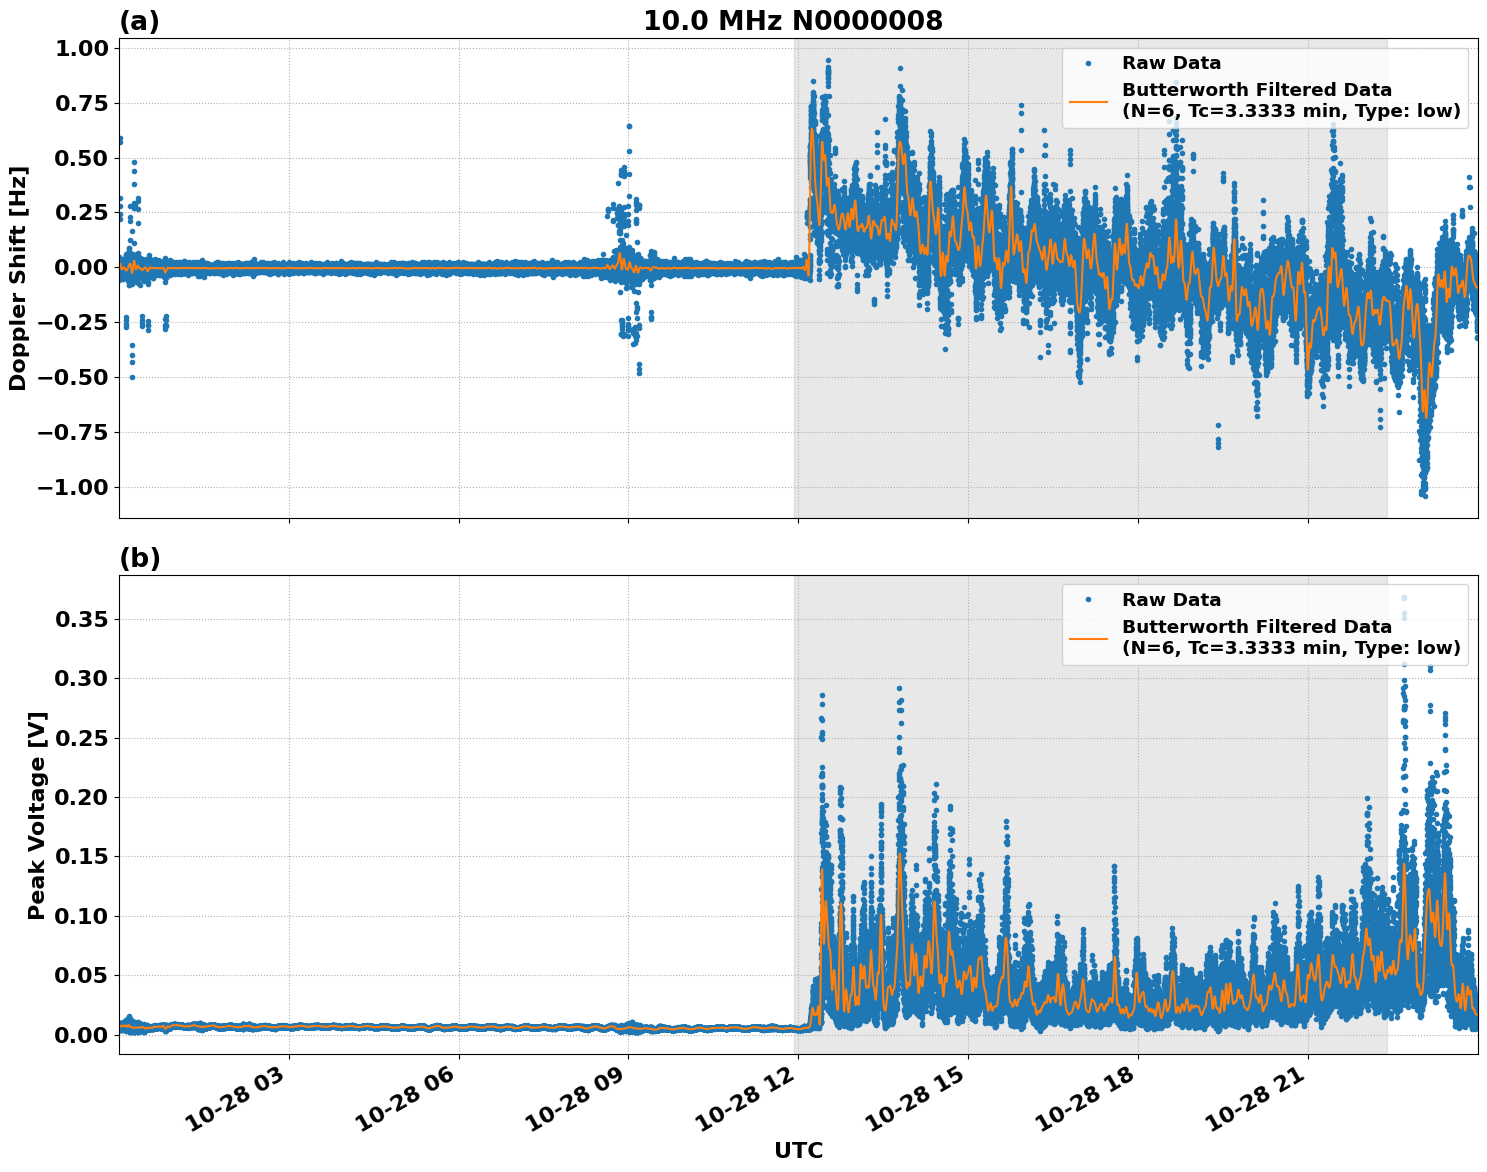Click the "Doppler Shift [Hz]" y-axis label
The image size is (1487, 1172).
18,278
